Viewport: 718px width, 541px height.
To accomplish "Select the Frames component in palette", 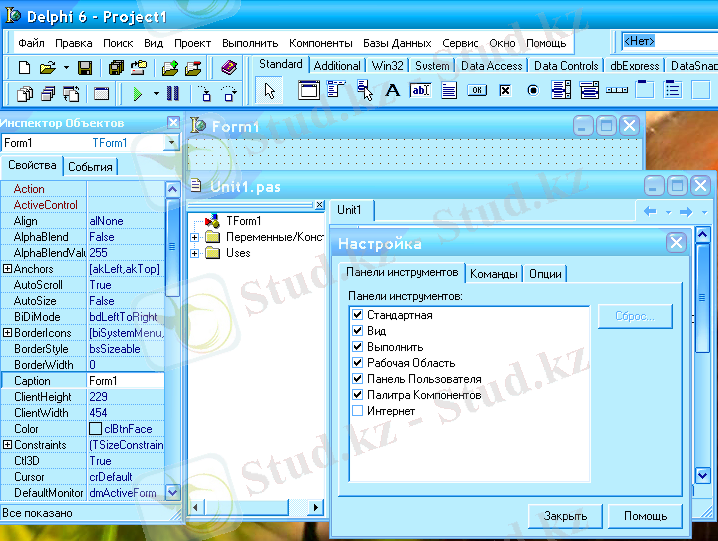I will [309, 90].
